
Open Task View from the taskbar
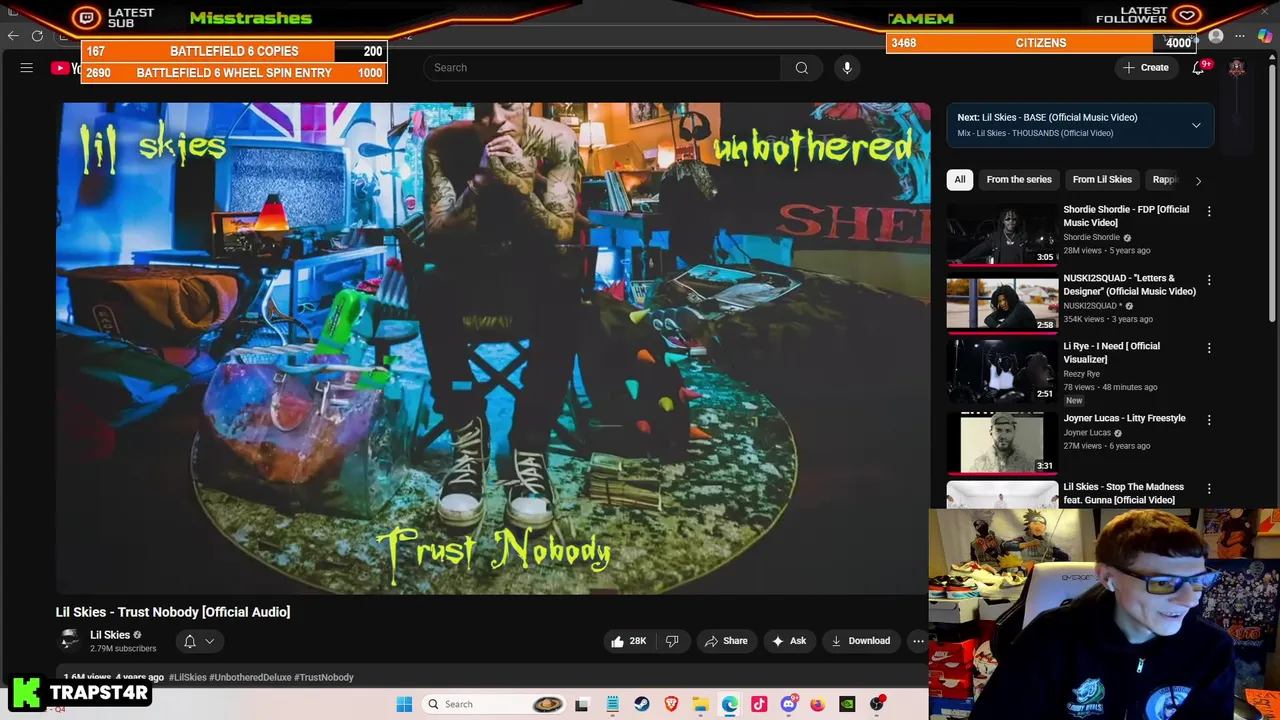click(x=582, y=705)
